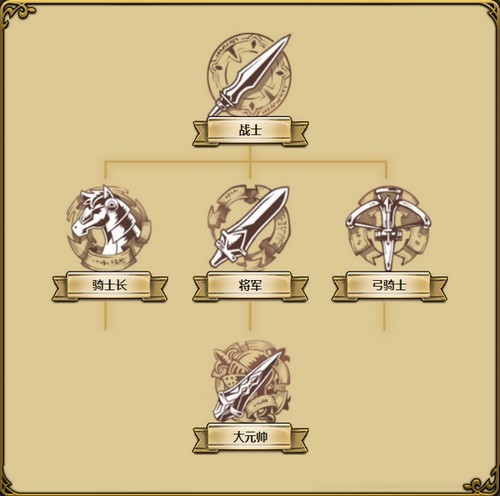Select the 战士 spear emblem icon
Image resolution: width=500 pixels, height=496 pixels.
[x=249, y=75]
